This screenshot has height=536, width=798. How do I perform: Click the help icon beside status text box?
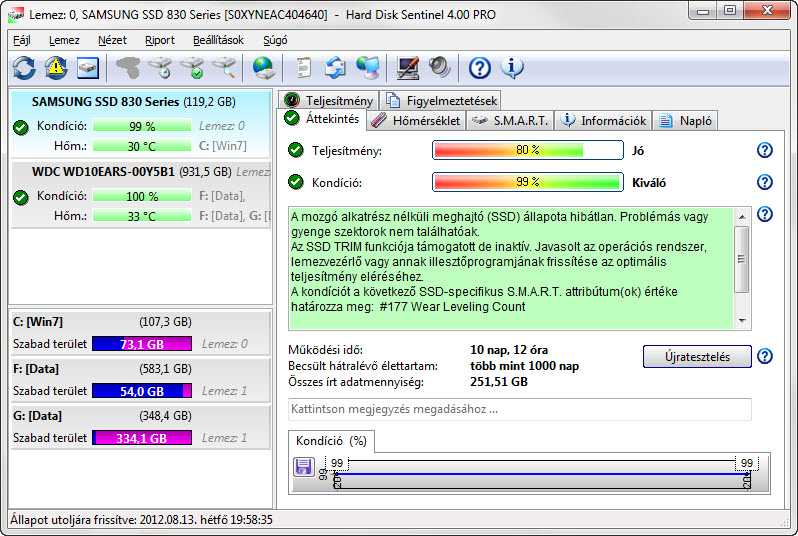click(x=764, y=214)
